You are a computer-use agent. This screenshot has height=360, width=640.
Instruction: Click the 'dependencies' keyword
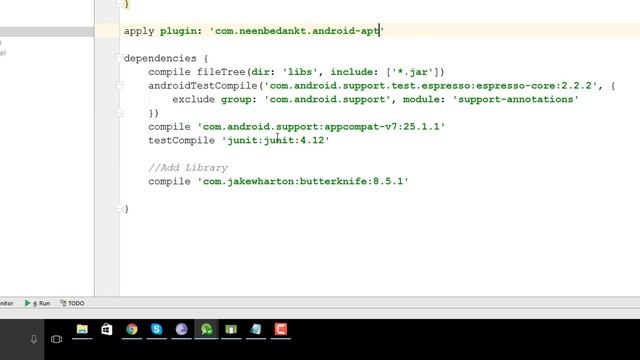[160, 58]
